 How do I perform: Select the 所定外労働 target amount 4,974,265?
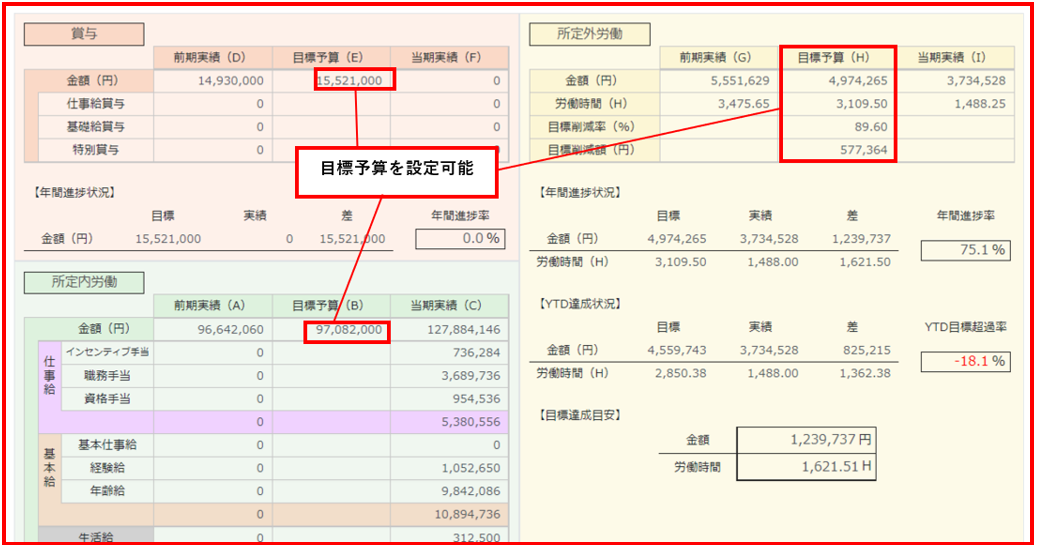click(838, 80)
